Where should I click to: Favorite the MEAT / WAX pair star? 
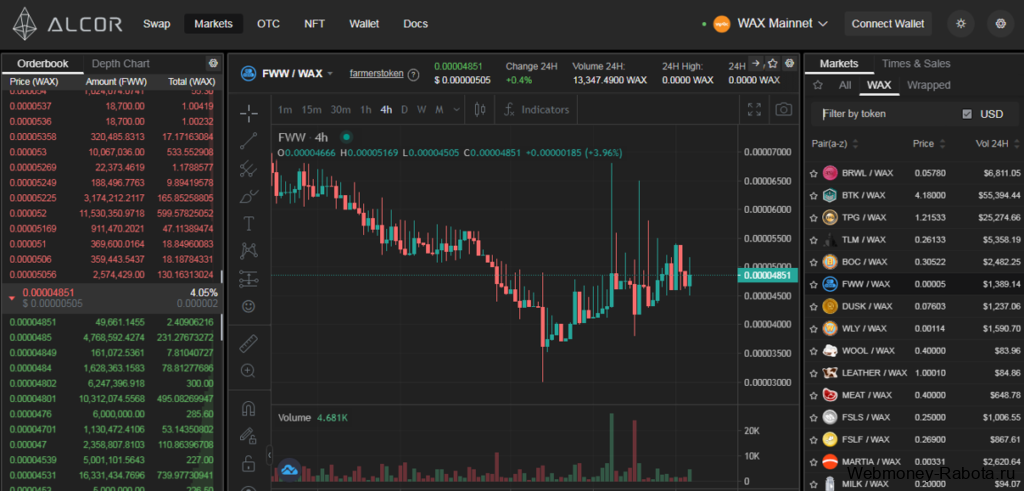coord(814,395)
